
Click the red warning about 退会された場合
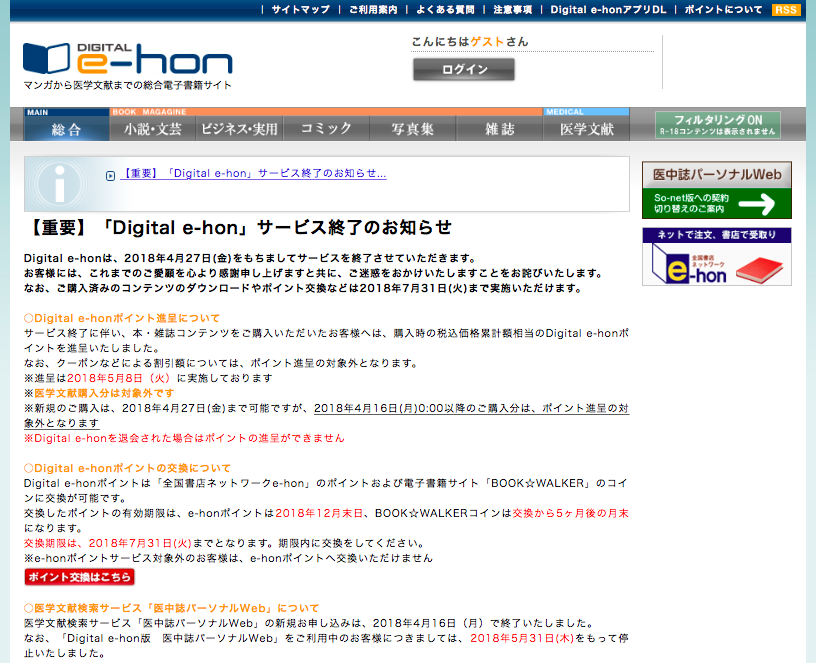[184, 438]
